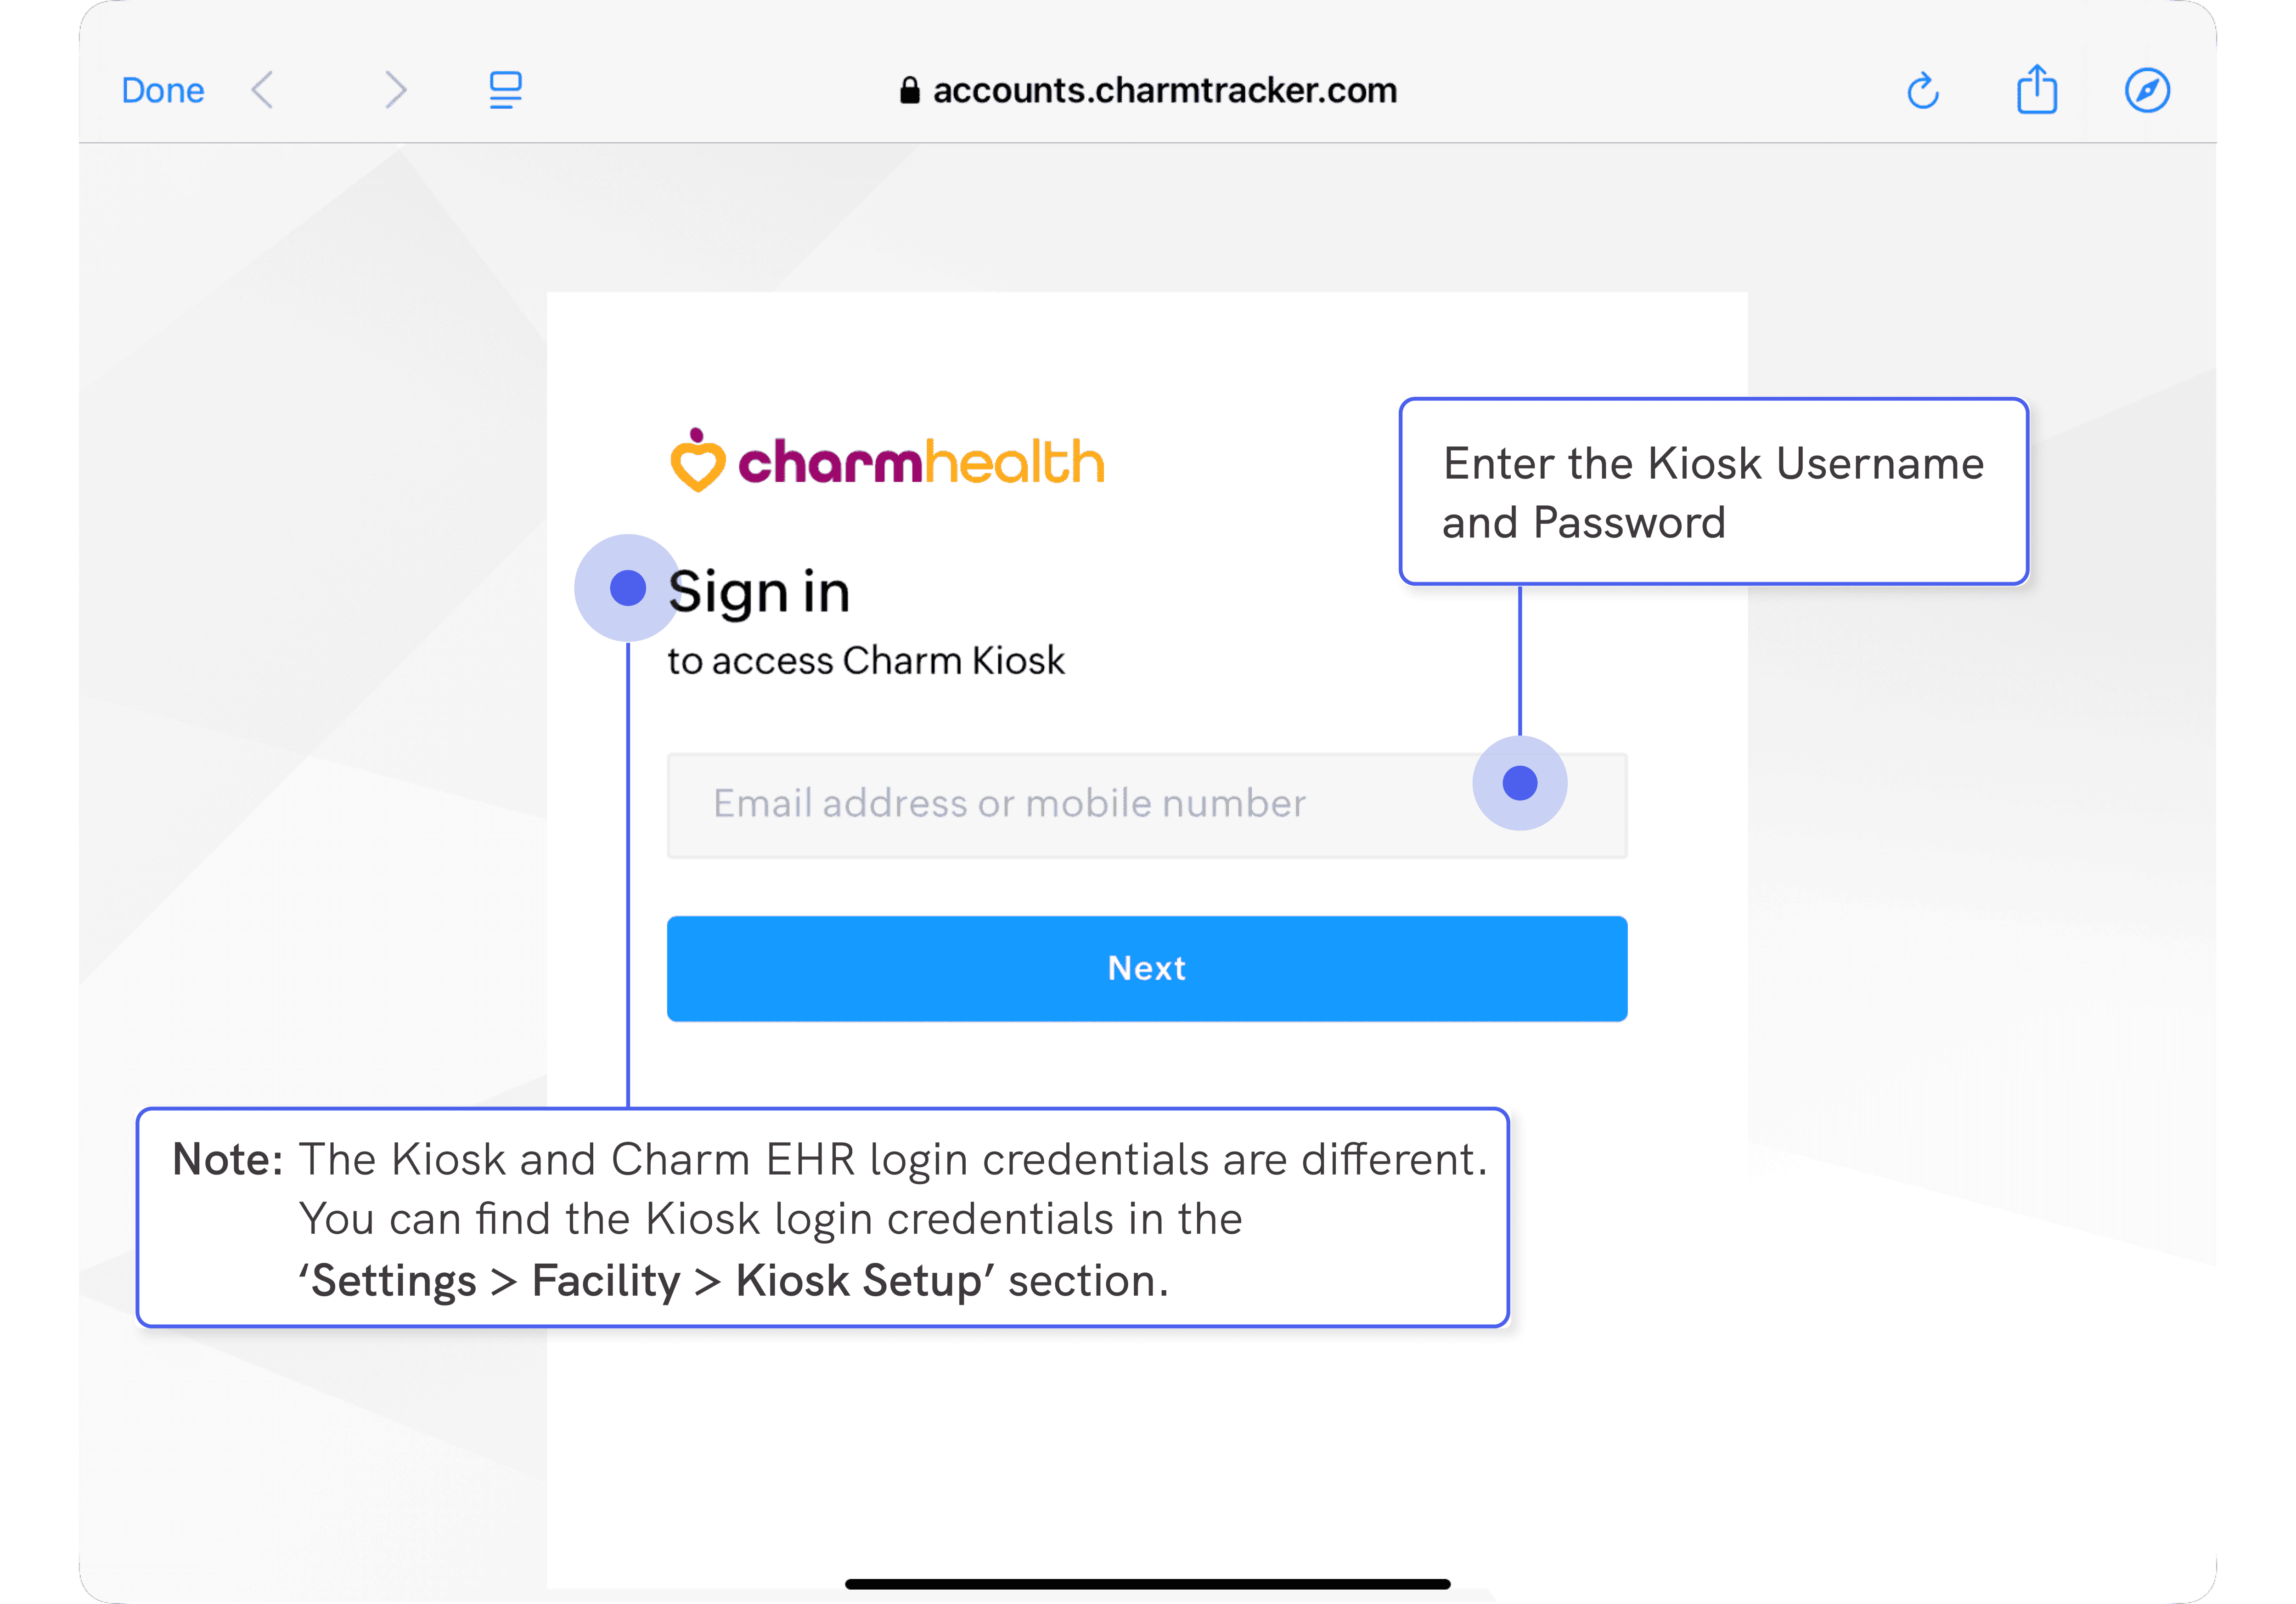Reload the page with the refresh icon
The height and width of the screenshot is (1604, 2296).
[x=1922, y=91]
